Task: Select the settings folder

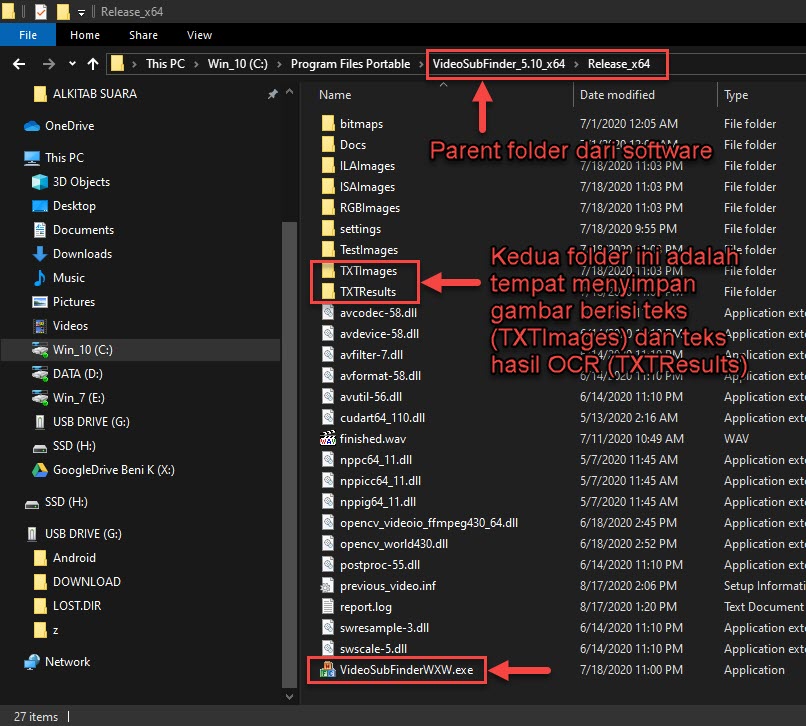Action: coord(360,229)
